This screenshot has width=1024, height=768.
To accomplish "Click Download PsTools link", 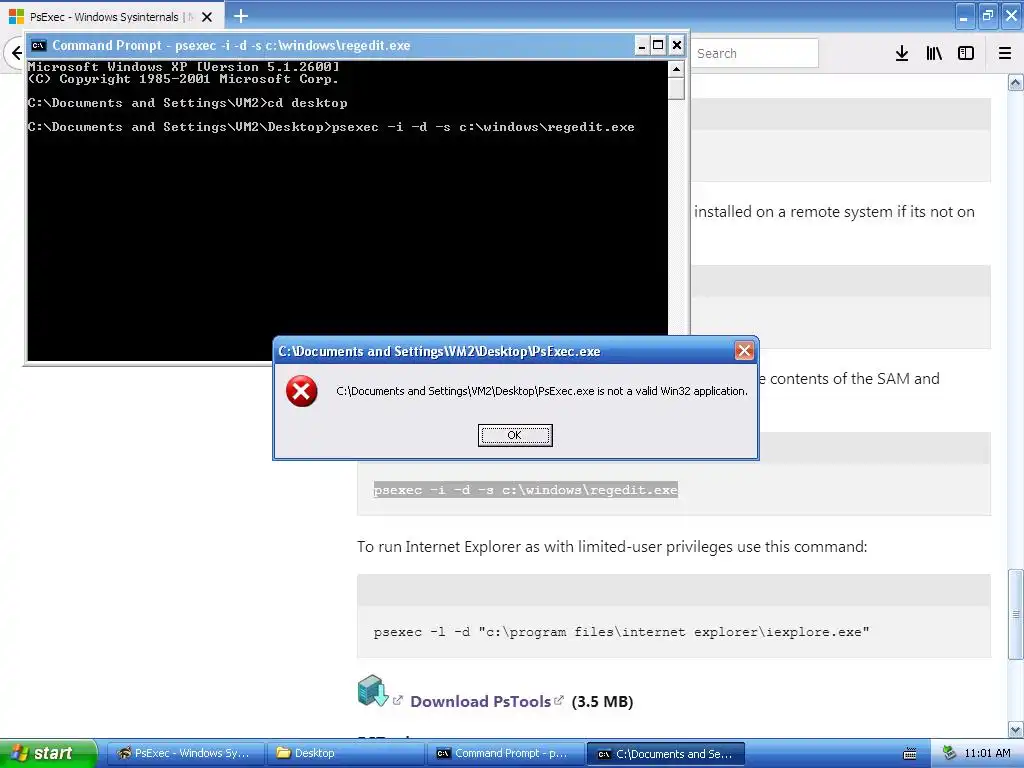I will 480,701.
